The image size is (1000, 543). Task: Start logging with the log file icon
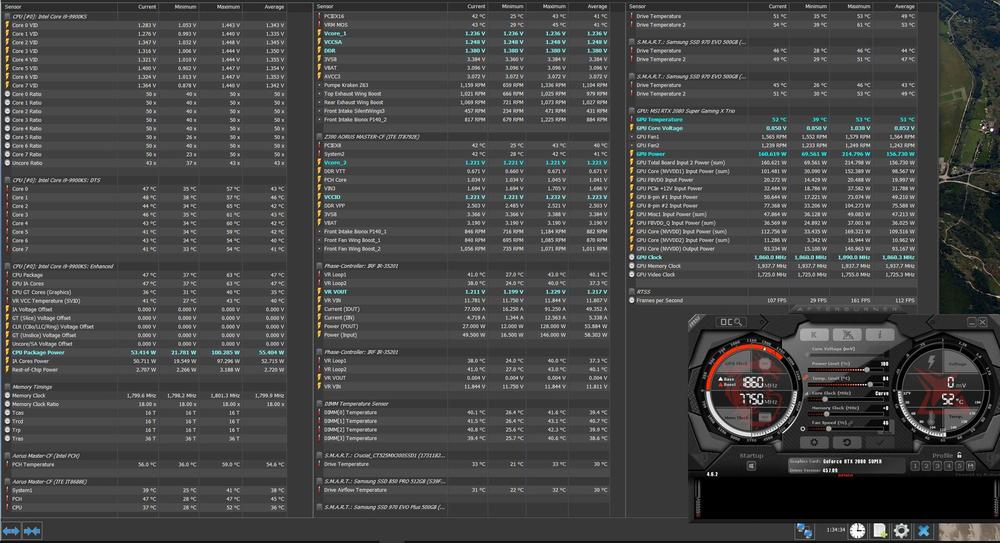point(879,530)
